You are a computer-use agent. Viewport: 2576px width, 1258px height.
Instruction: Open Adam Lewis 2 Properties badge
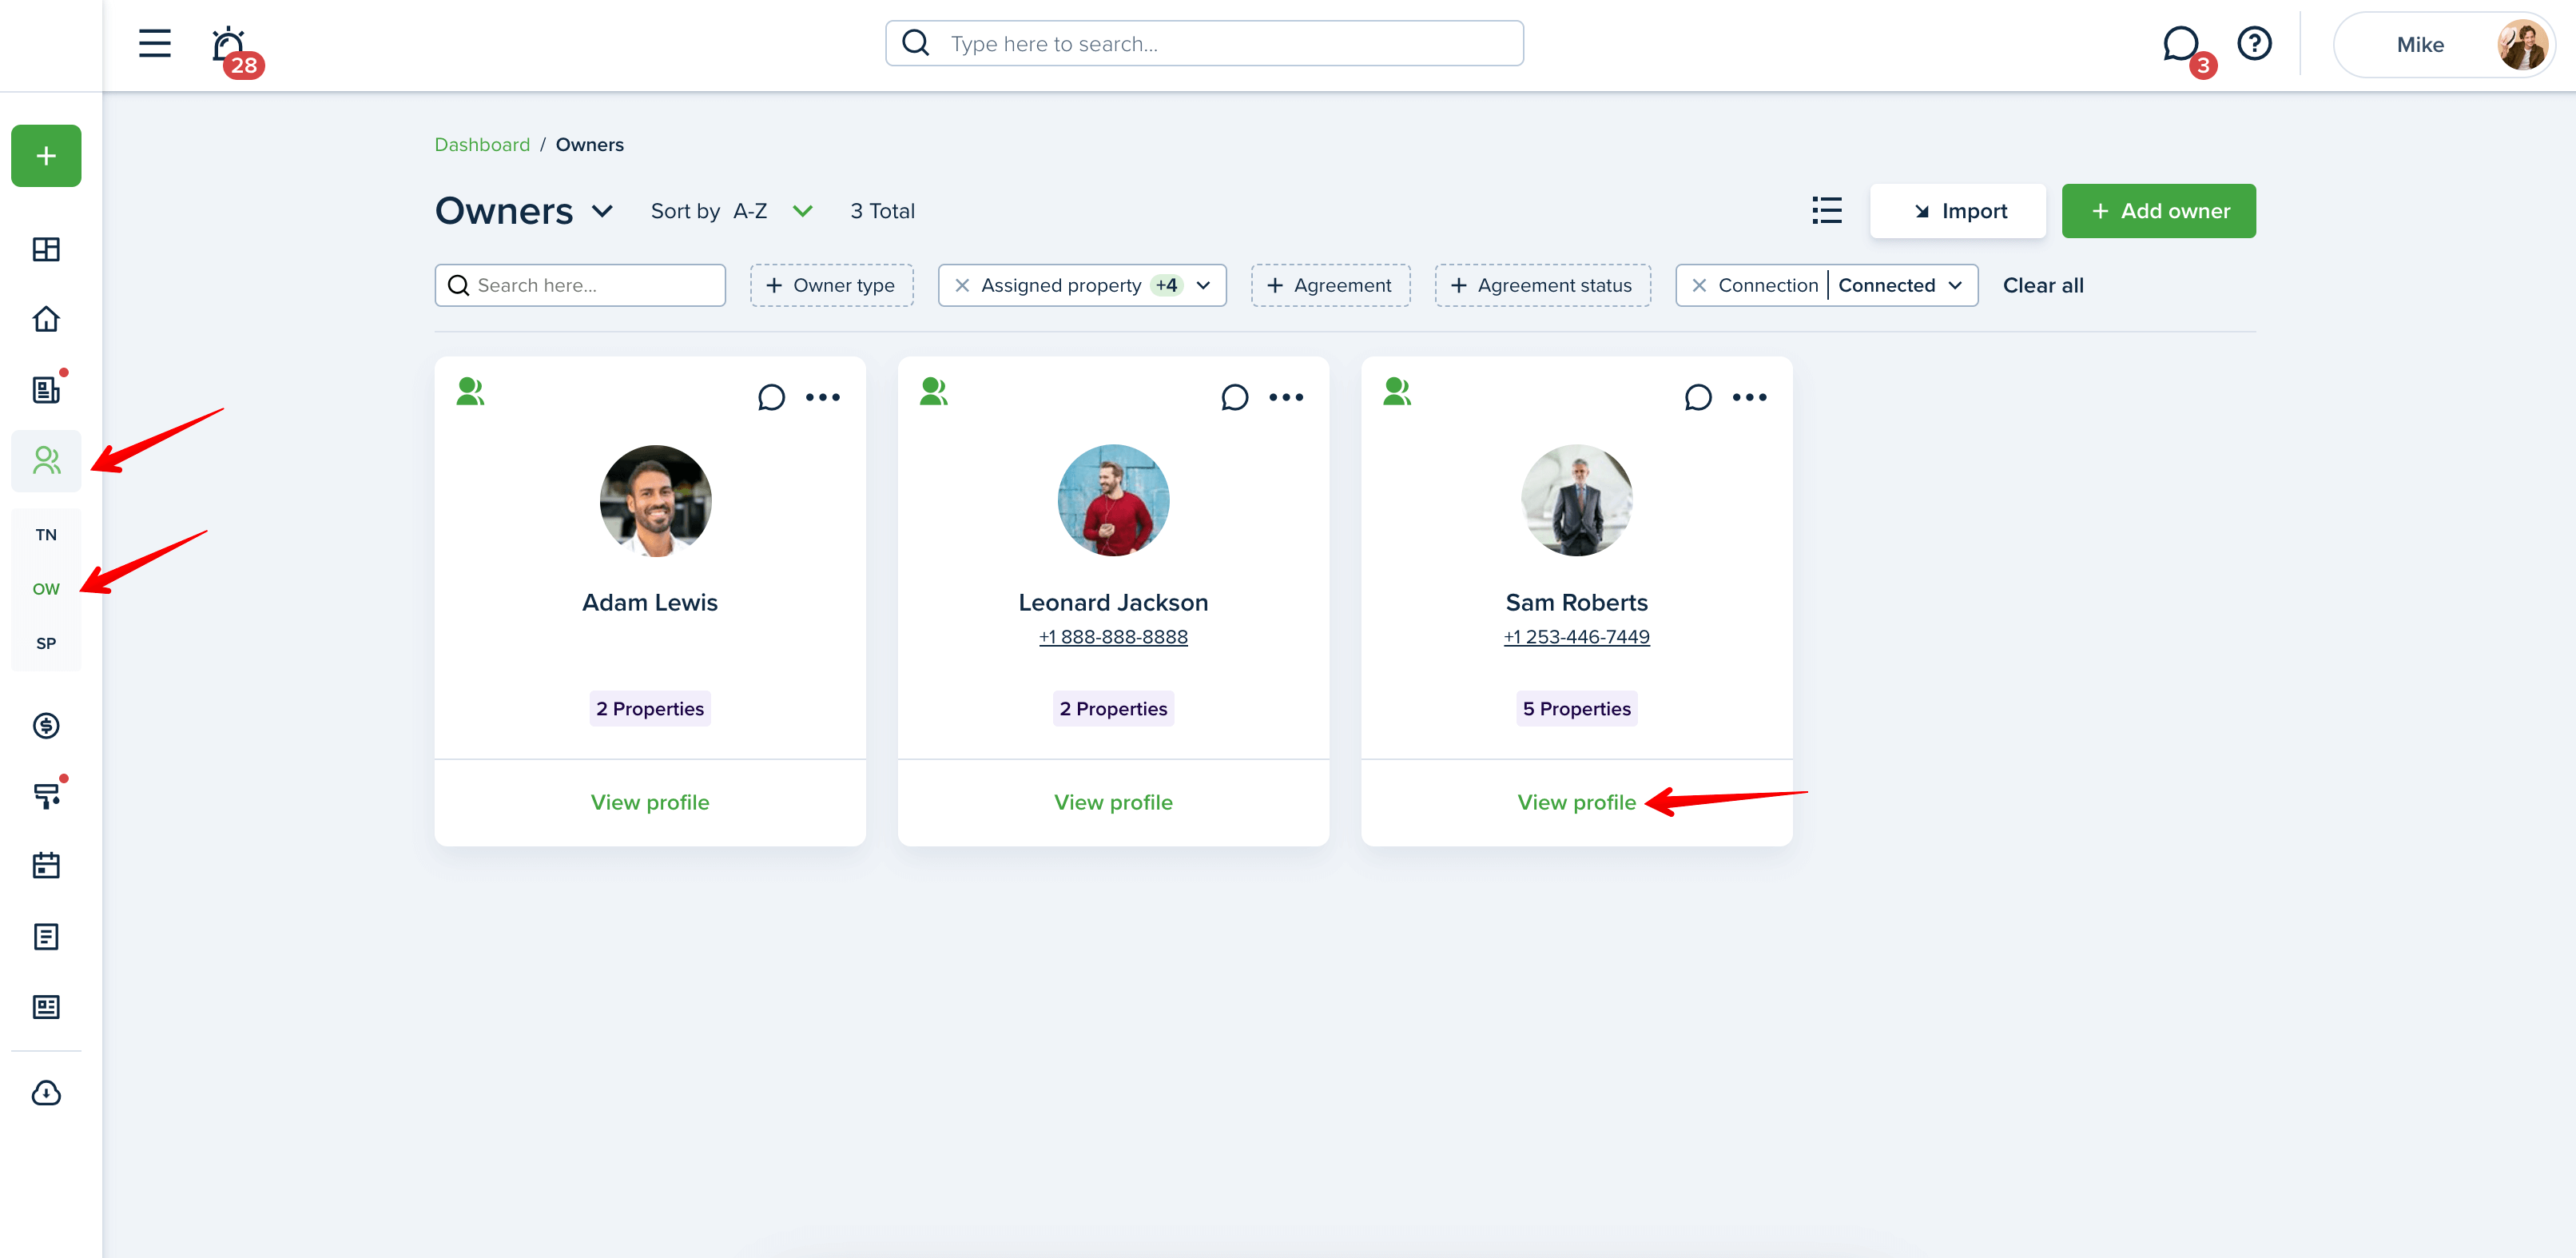(x=650, y=708)
